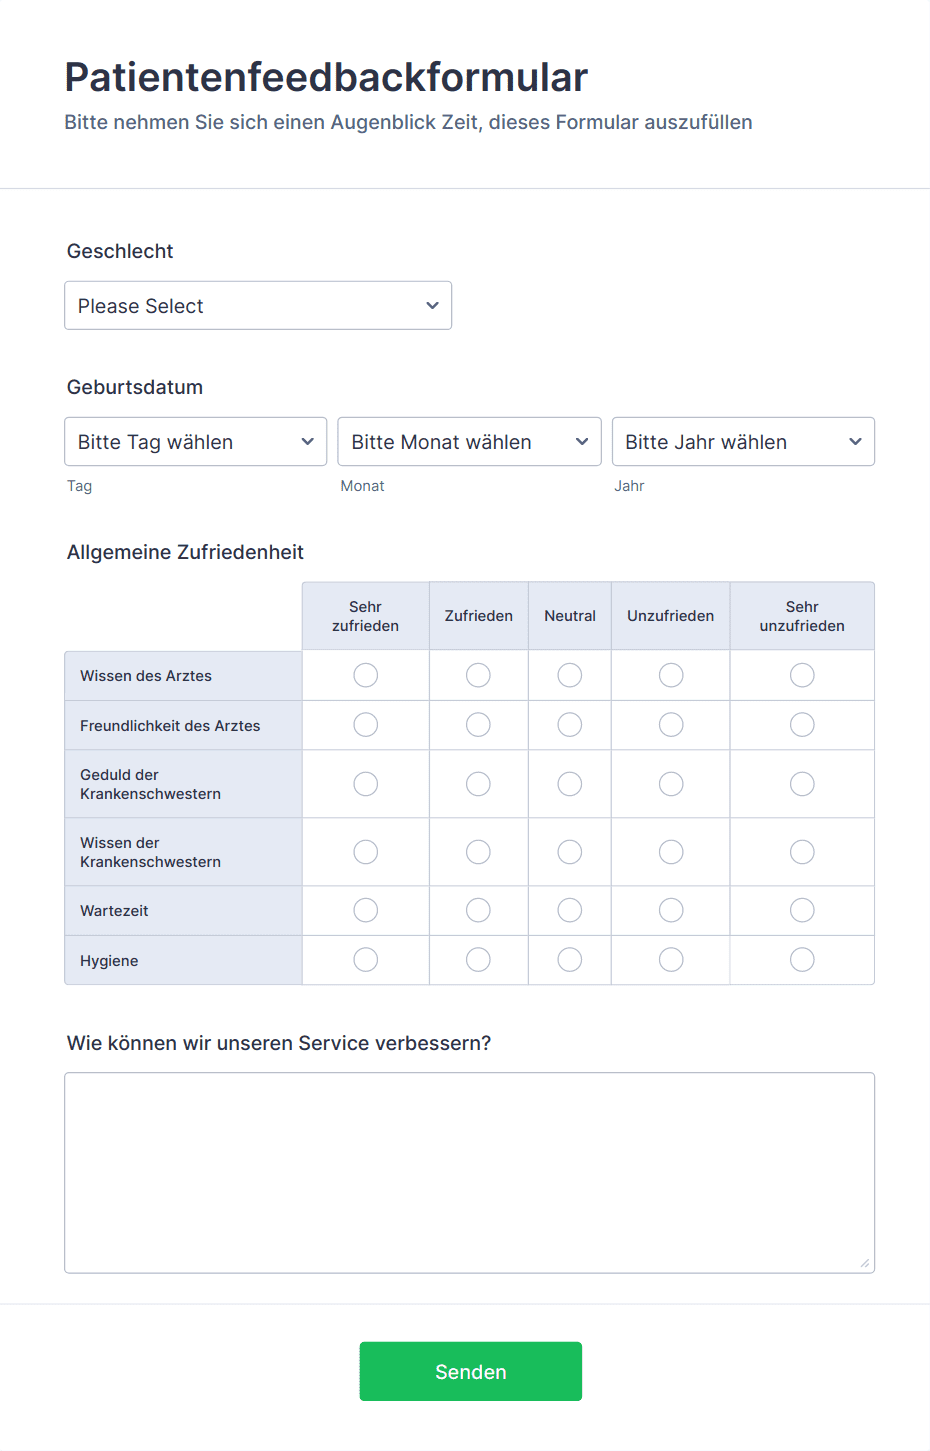
Task: Select "Zufrieden" for Freundlichkeit des Arztes
Action: (478, 724)
